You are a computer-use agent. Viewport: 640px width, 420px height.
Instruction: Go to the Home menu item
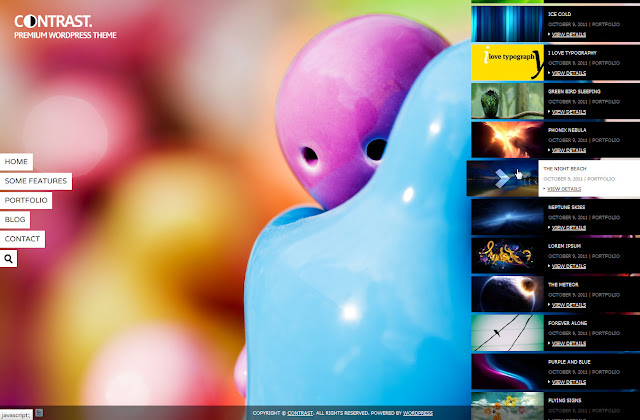click(x=16, y=162)
